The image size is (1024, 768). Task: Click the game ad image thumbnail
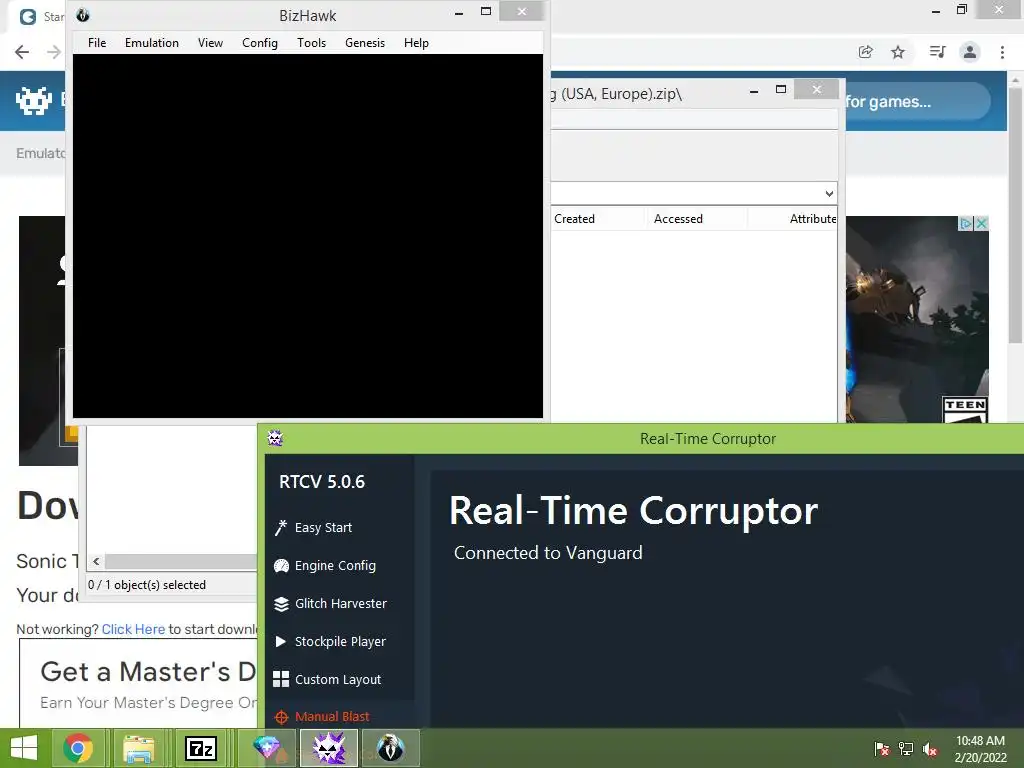(x=917, y=320)
